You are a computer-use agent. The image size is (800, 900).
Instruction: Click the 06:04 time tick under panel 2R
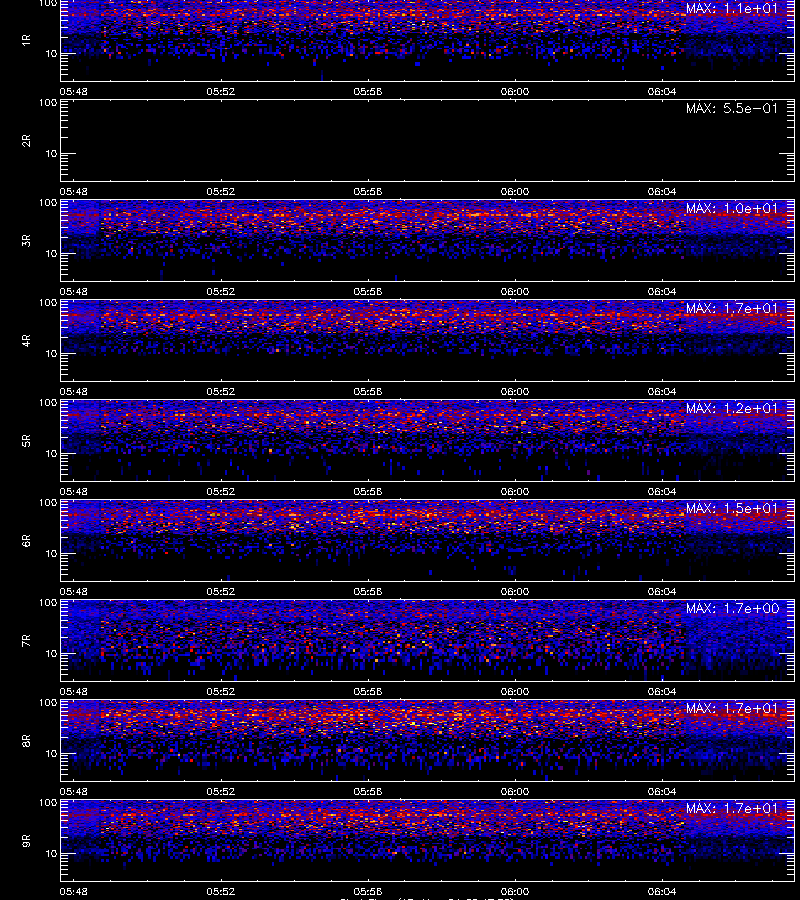662,191
